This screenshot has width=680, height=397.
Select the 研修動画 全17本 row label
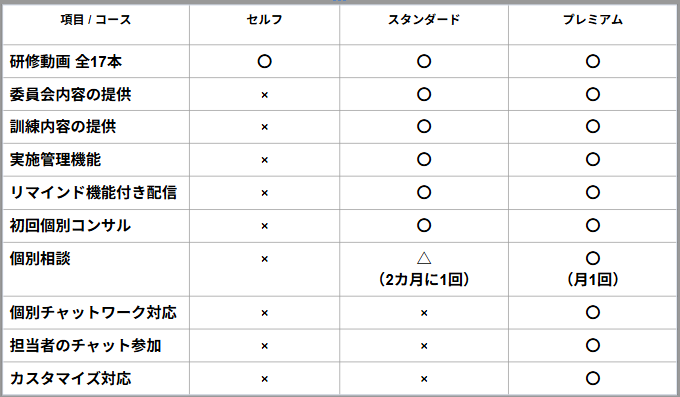coord(66,62)
